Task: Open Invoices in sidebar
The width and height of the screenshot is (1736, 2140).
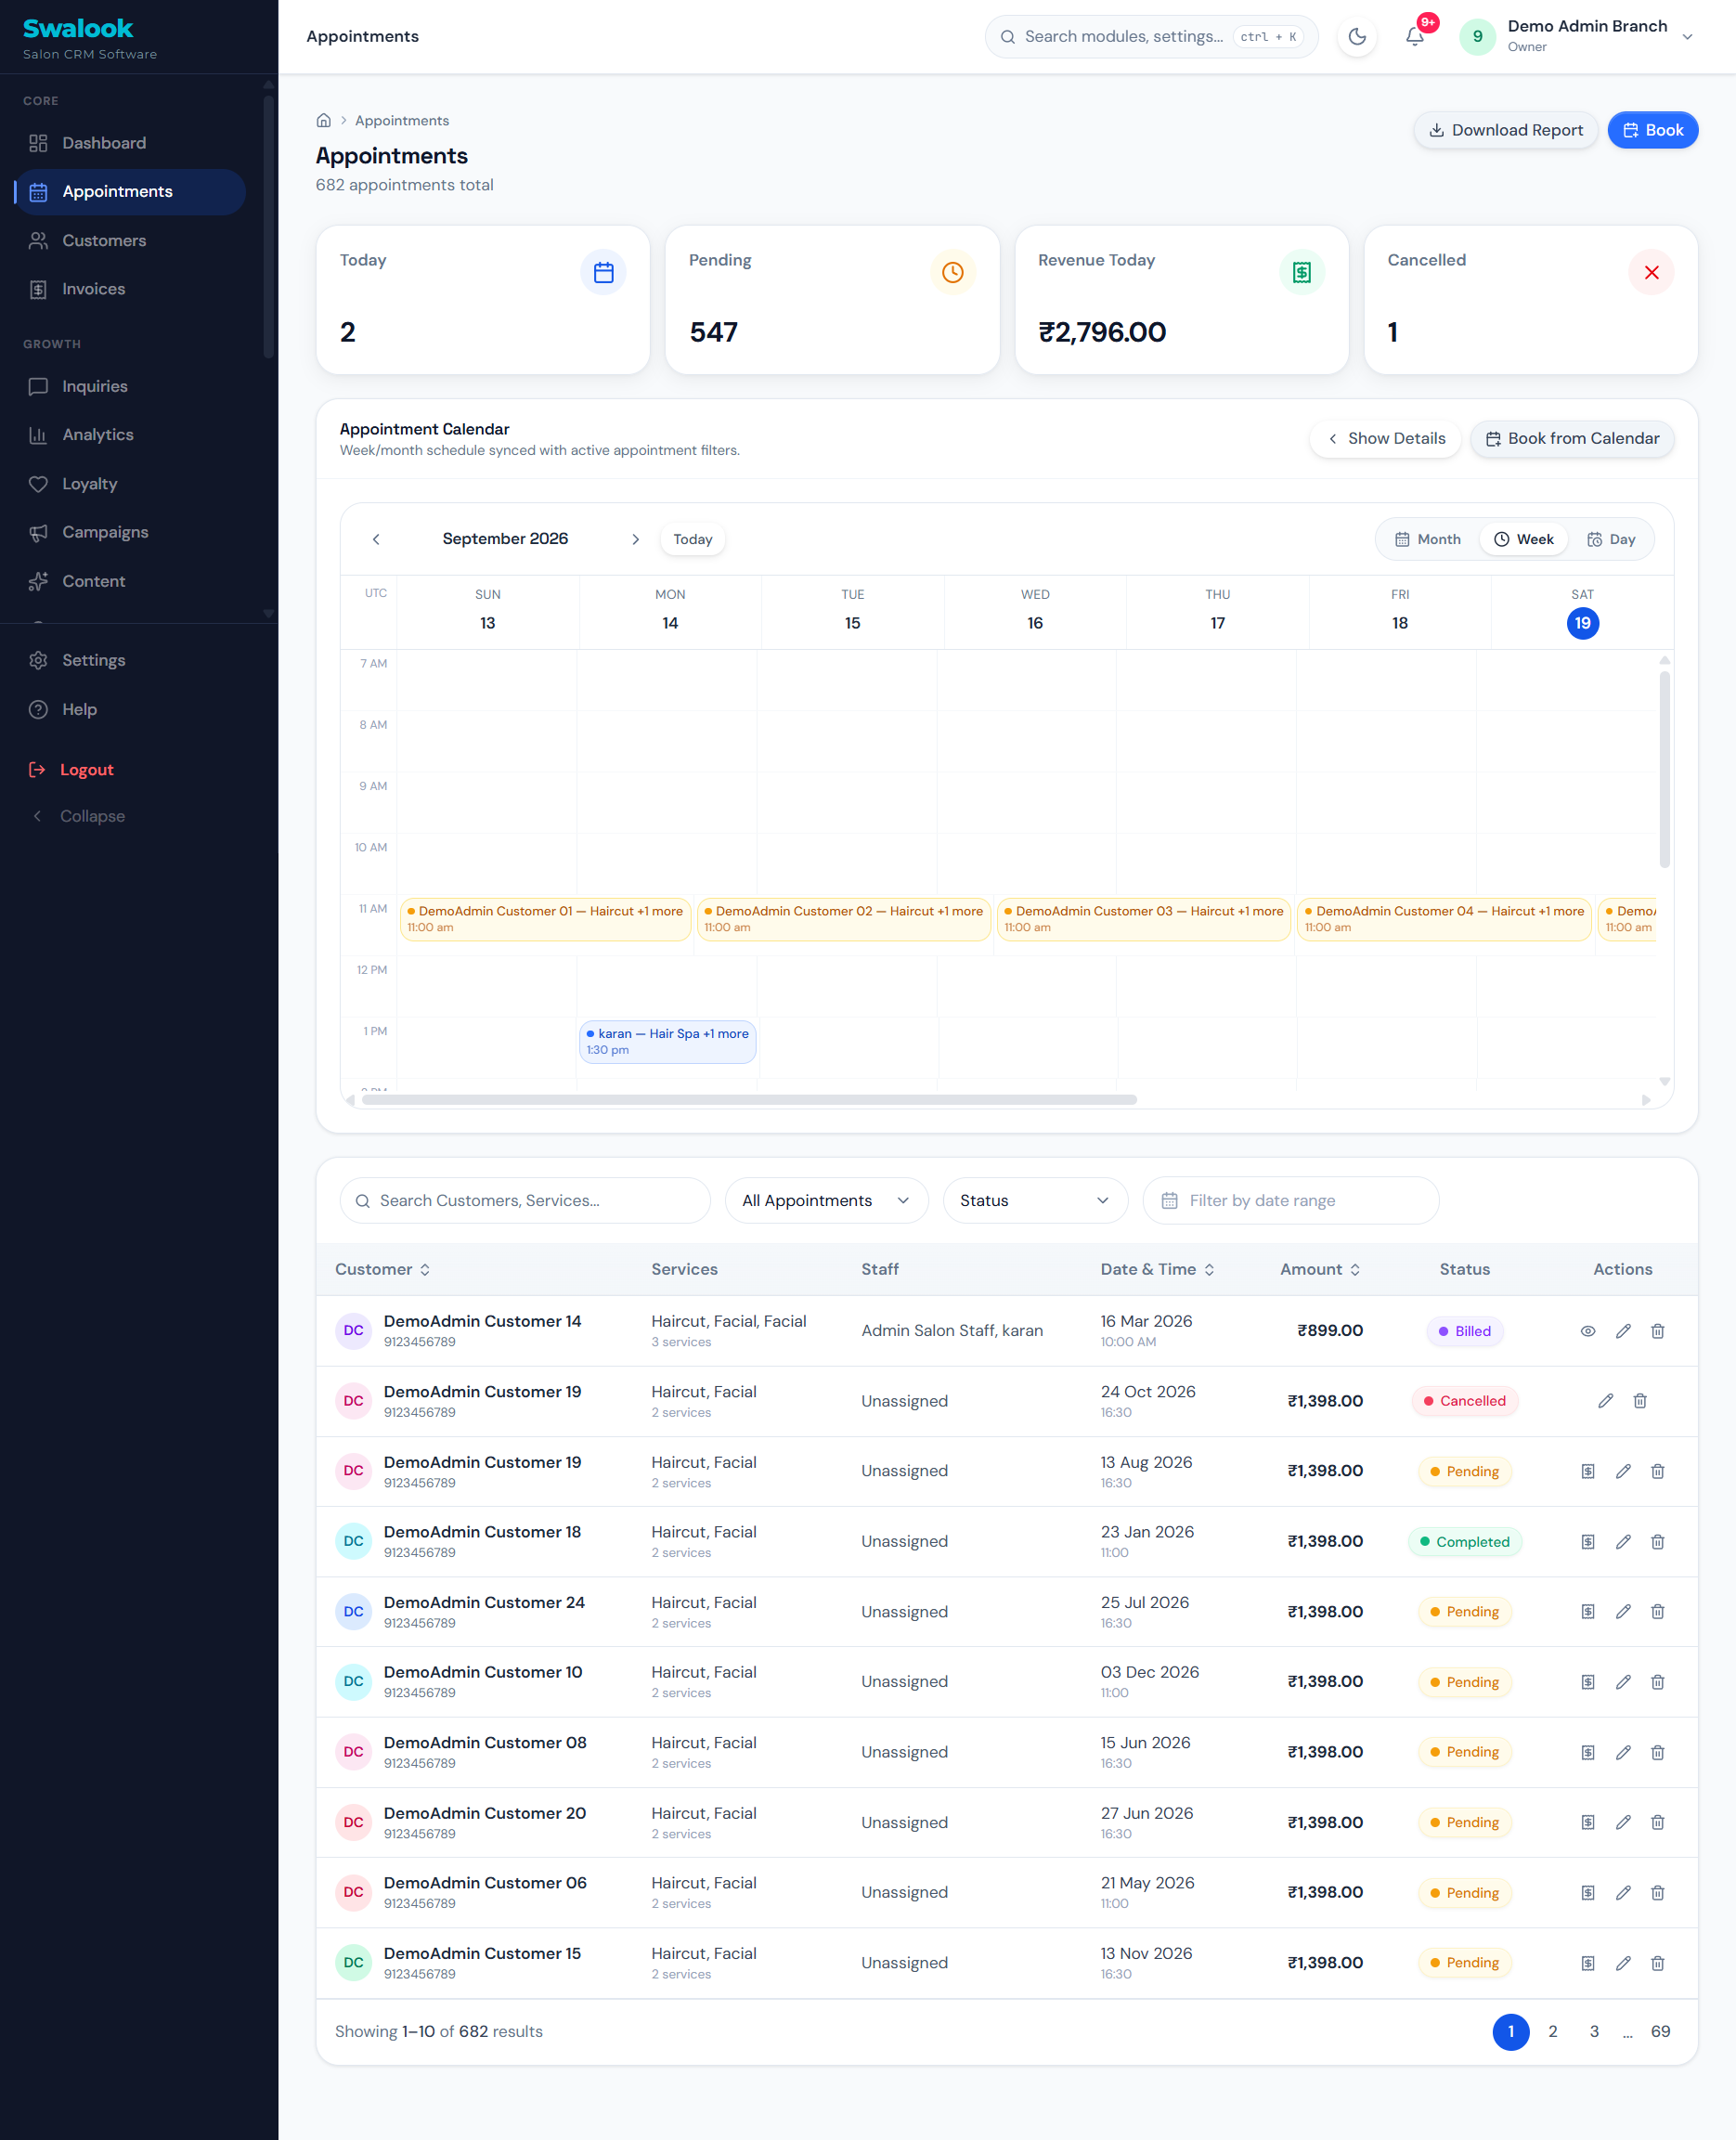Action: (130, 289)
